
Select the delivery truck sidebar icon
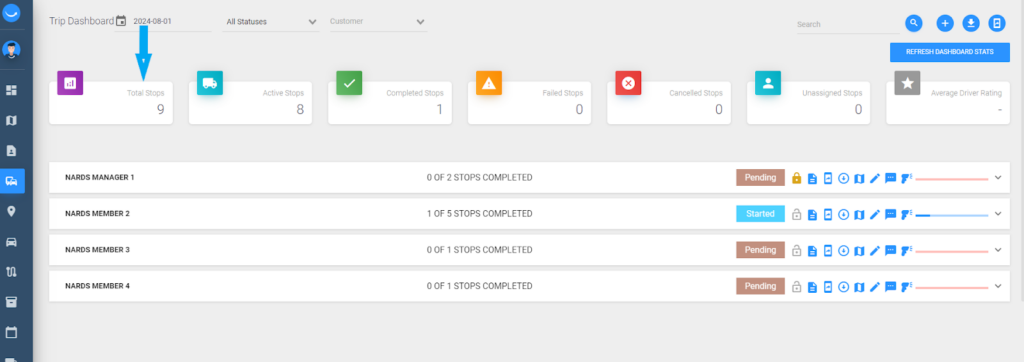pos(11,181)
